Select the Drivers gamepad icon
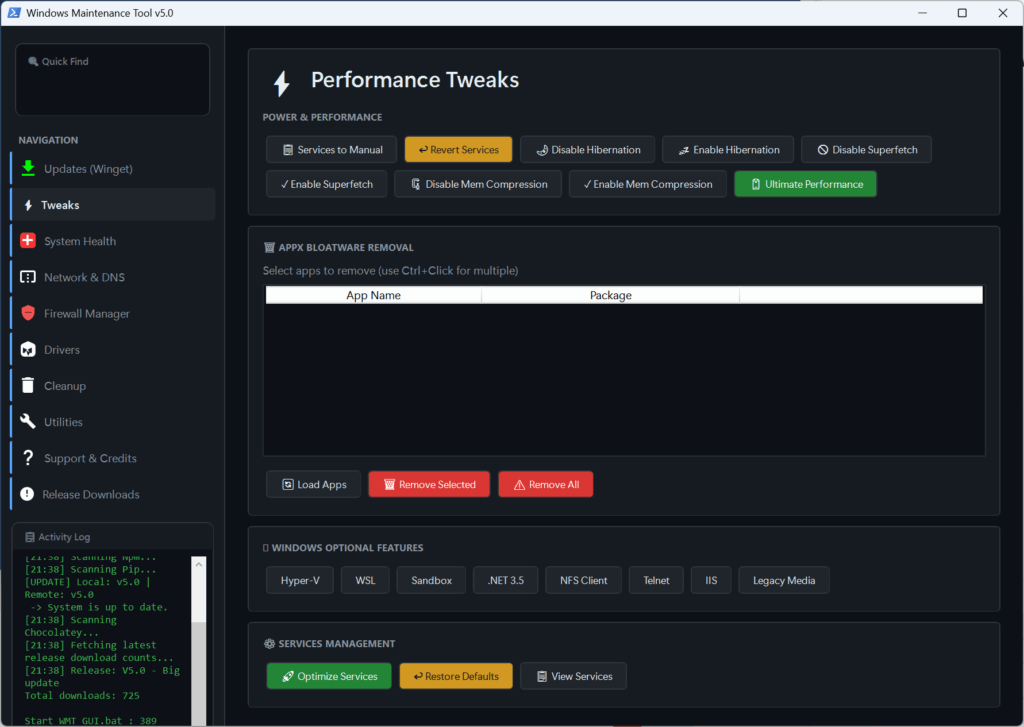Screen dimensions: 1024x727 tap(26, 349)
